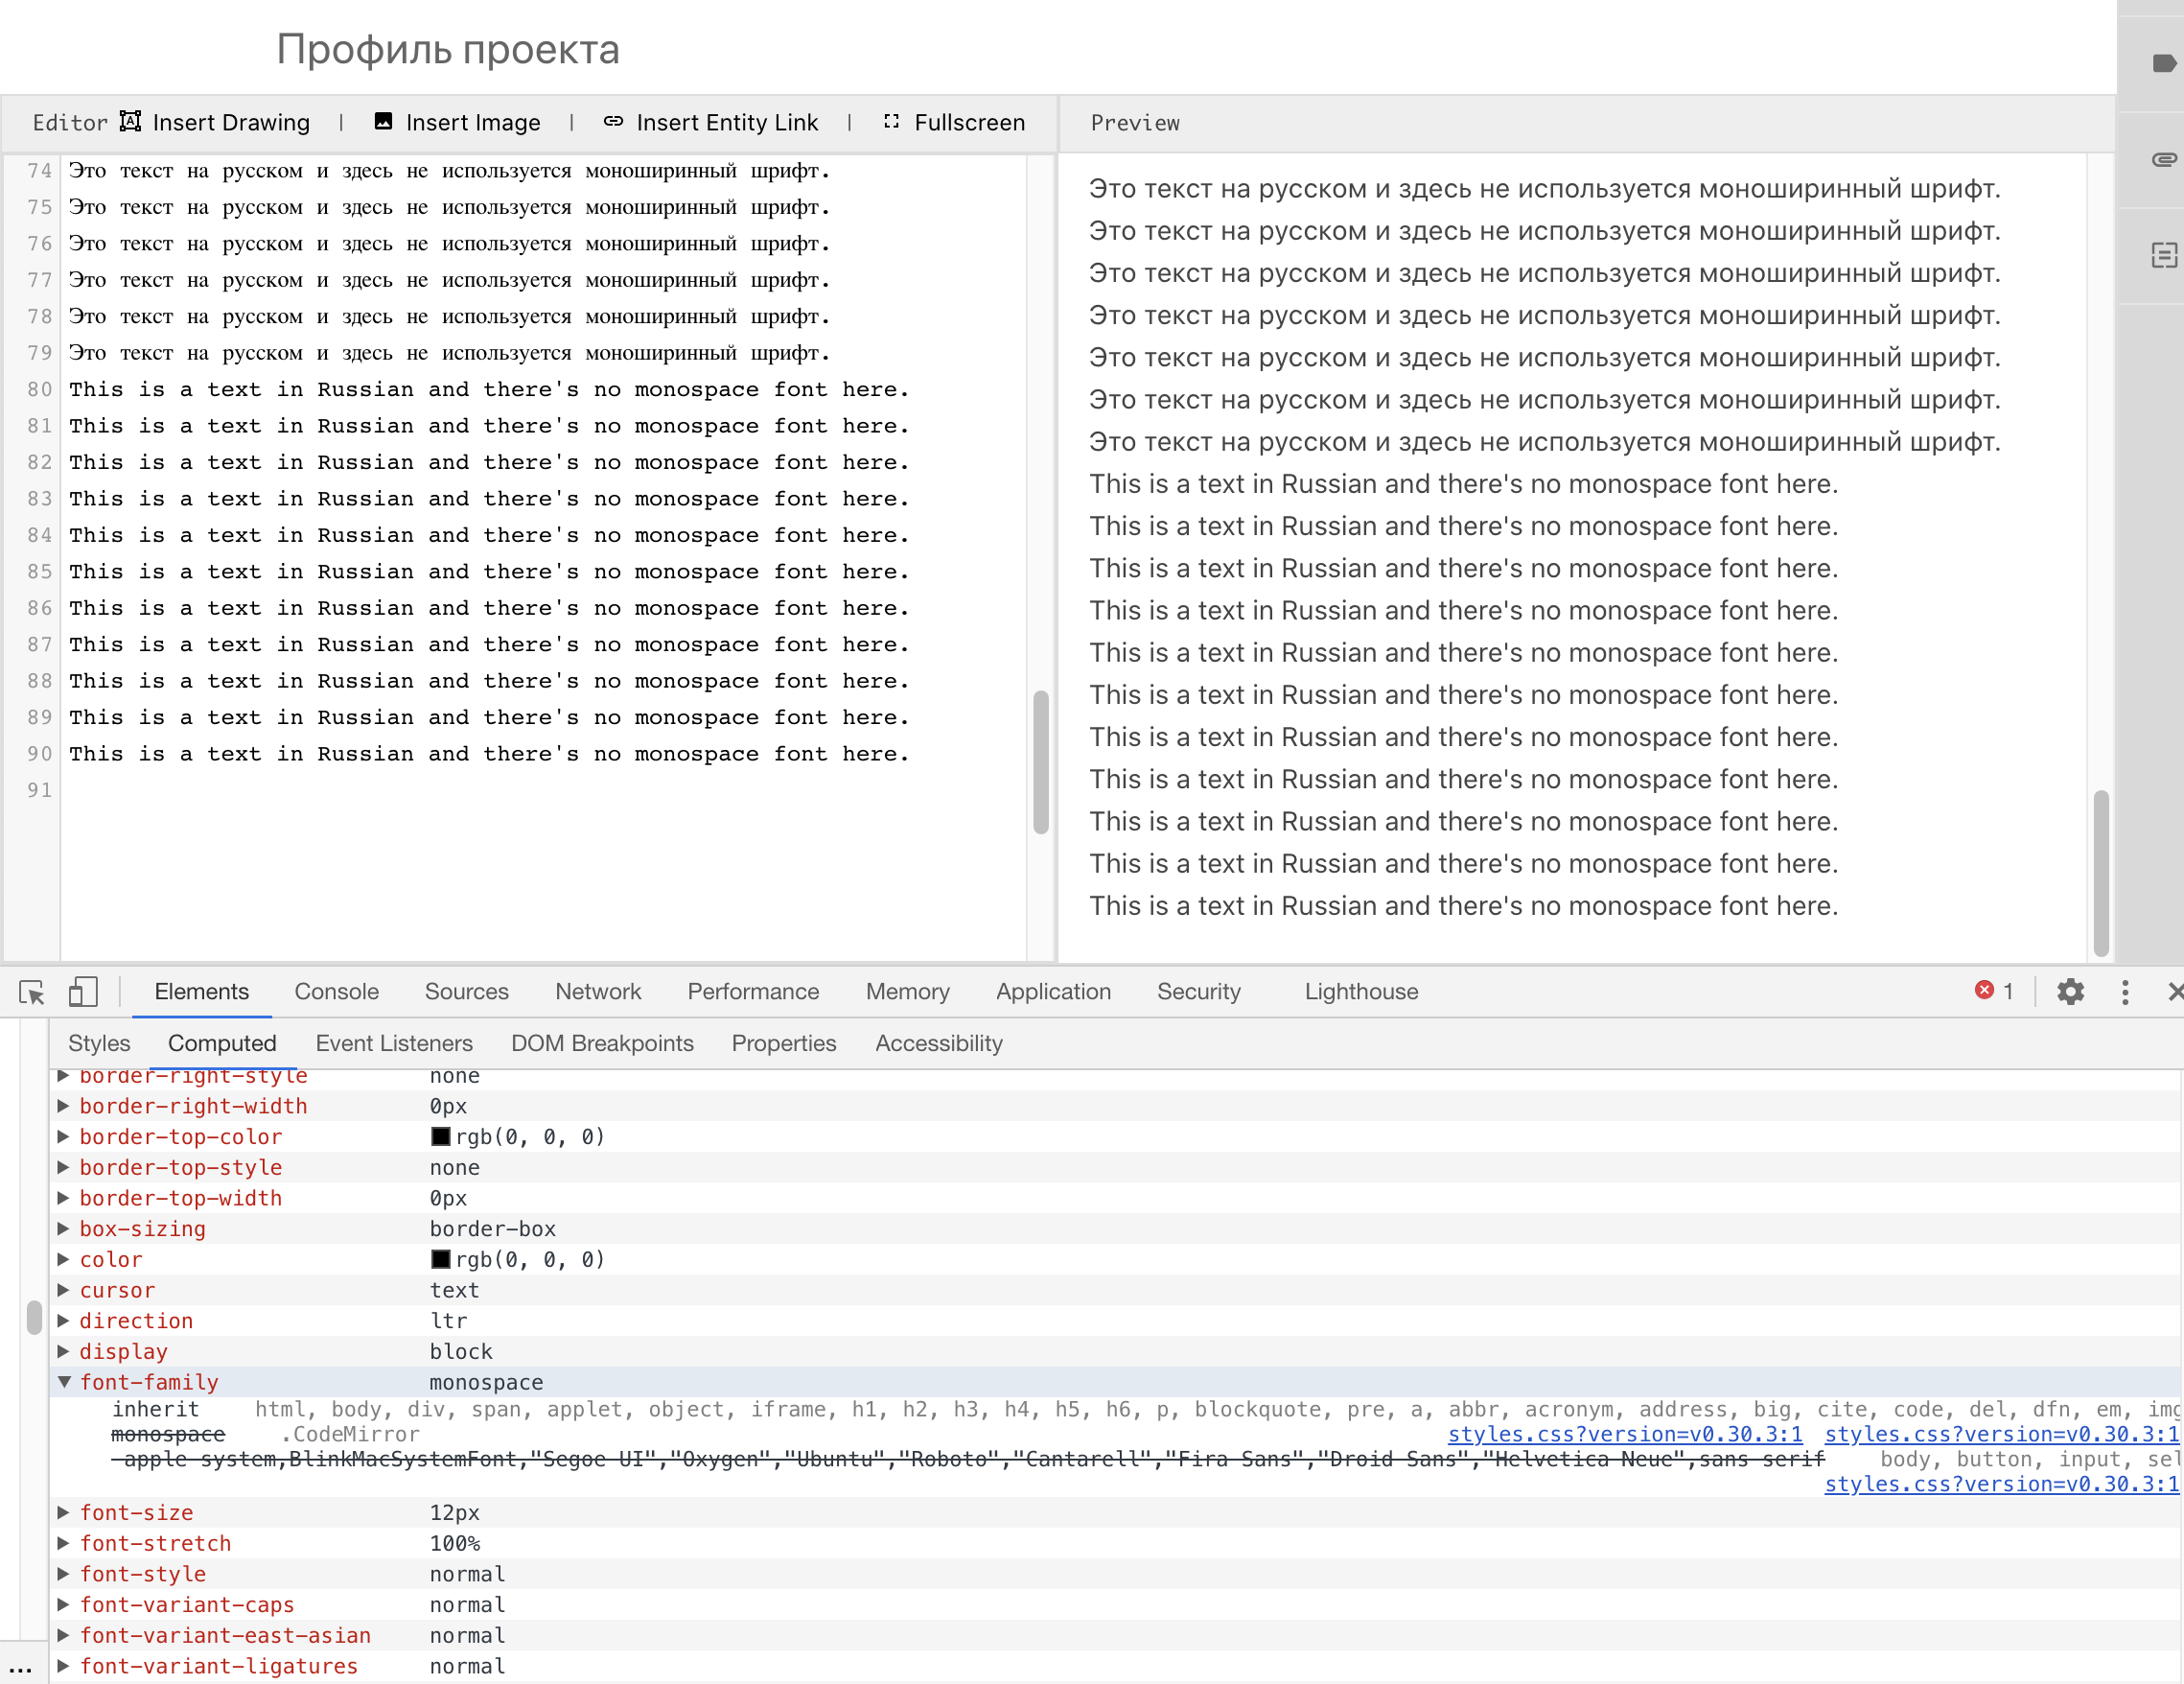The width and height of the screenshot is (2184, 1684).
Task: Click the Insert Image icon
Action: pos(383,122)
